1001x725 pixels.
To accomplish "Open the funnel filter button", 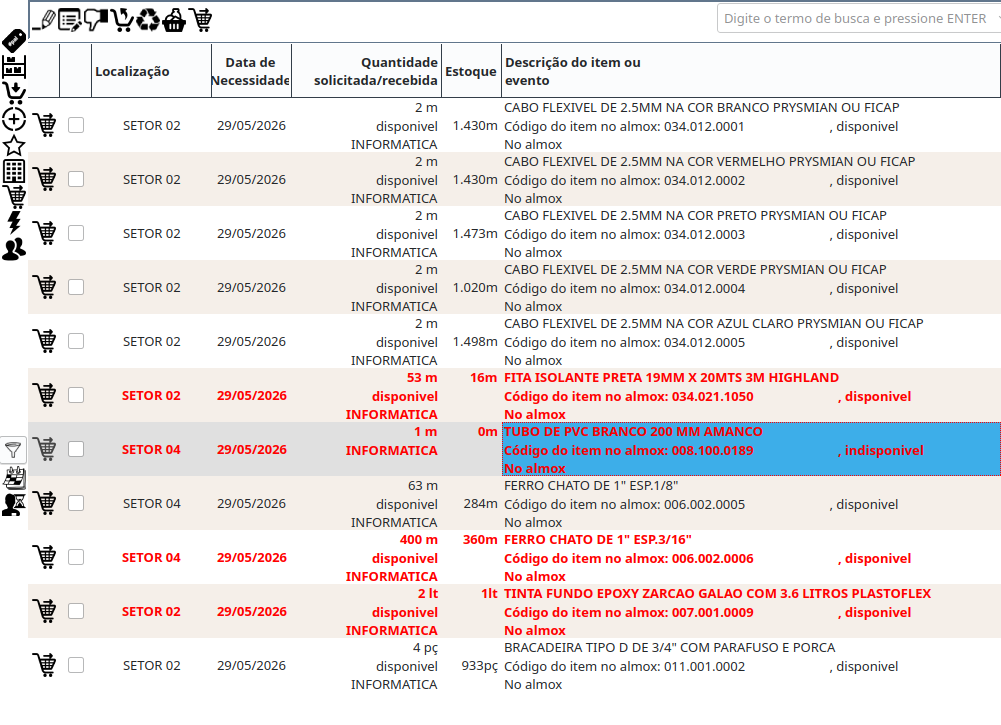I will point(13,449).
